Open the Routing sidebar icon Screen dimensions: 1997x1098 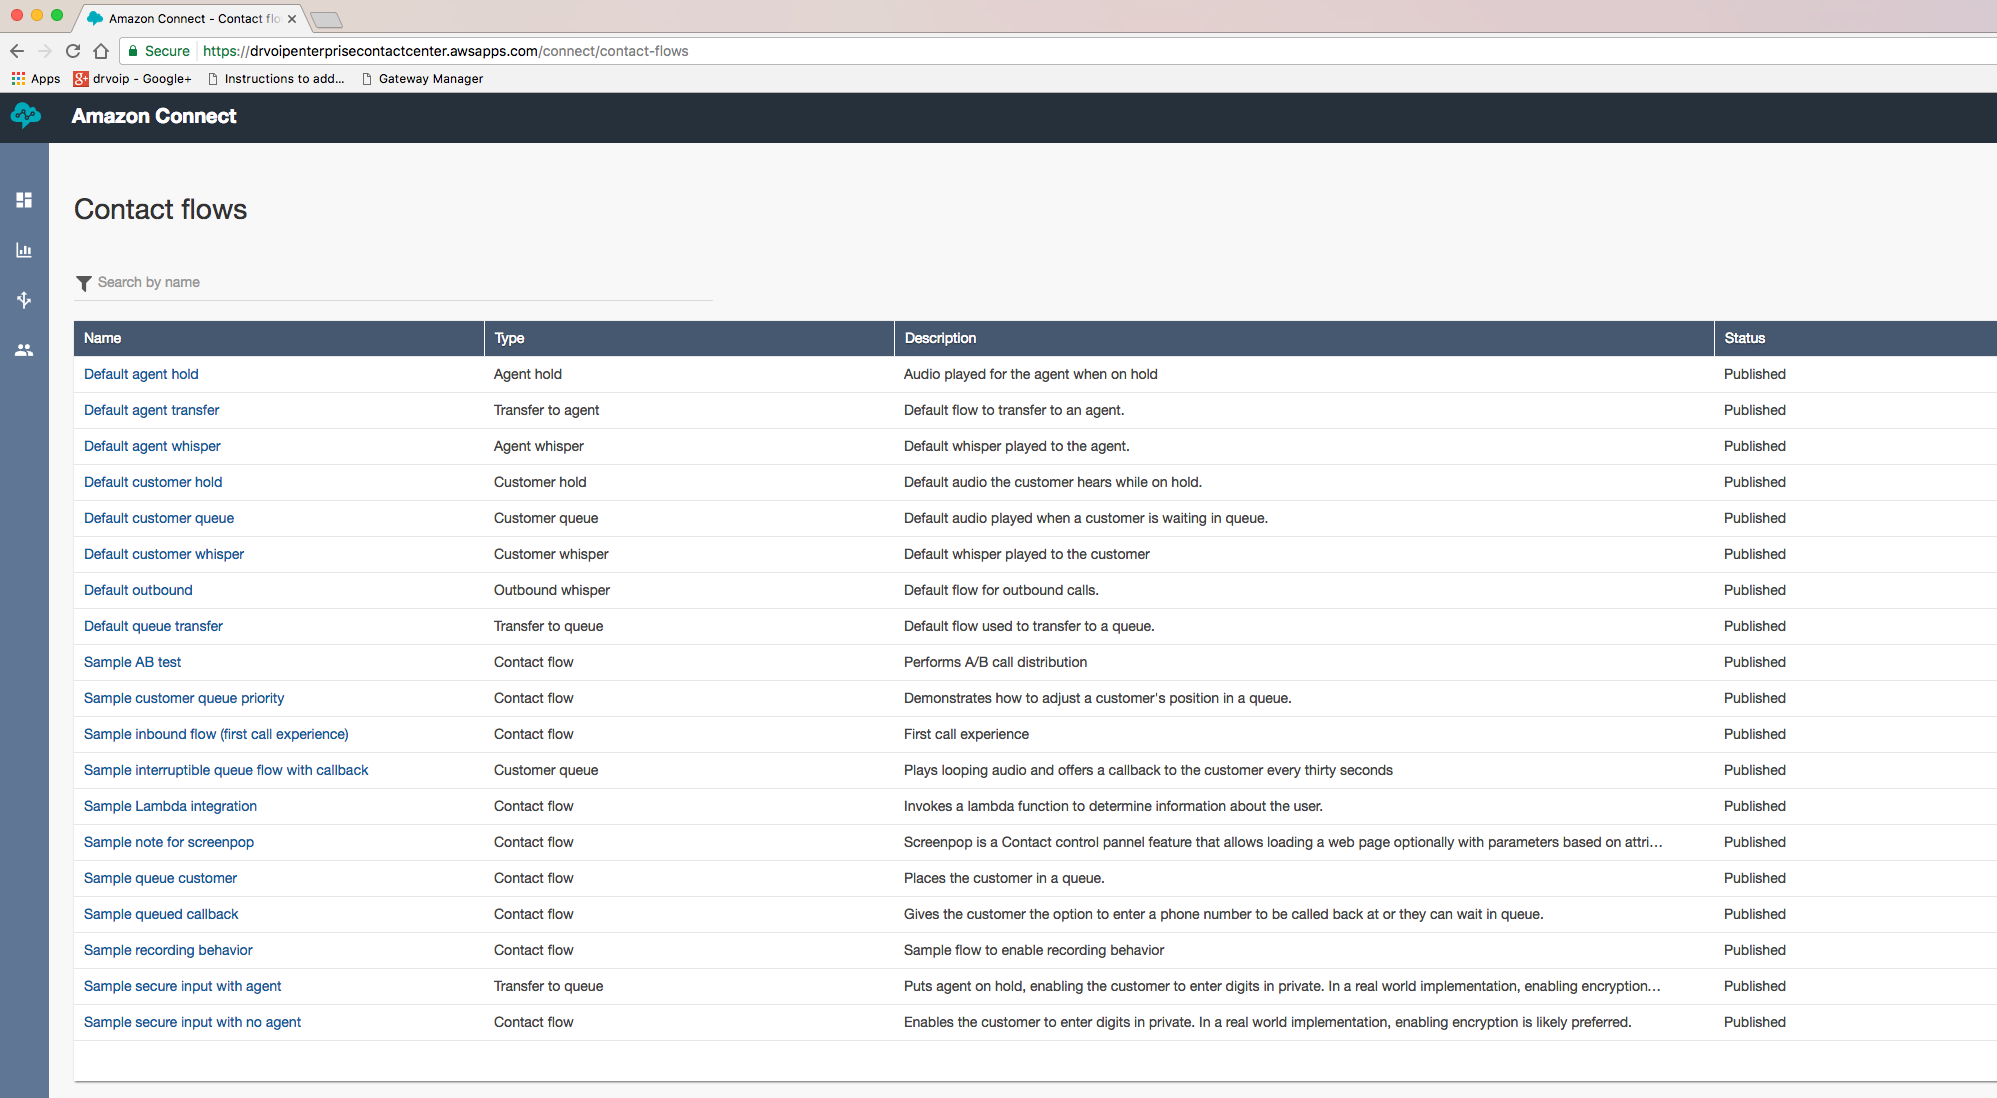[x=24, y=300]
